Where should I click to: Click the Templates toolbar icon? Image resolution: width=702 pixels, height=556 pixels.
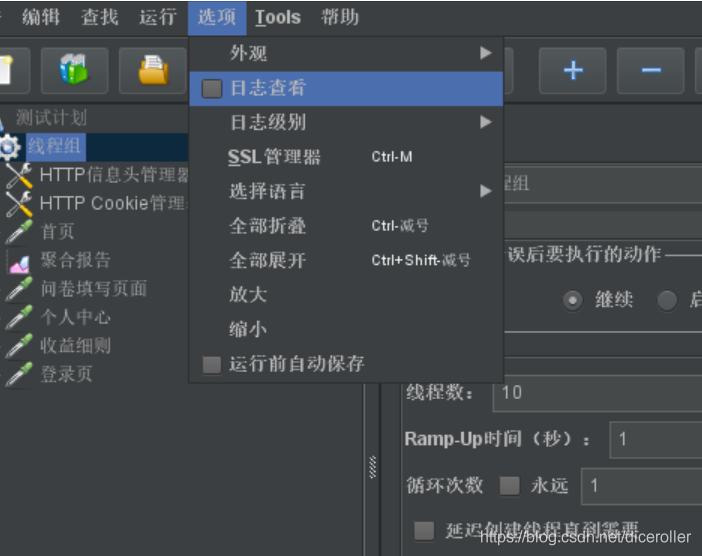[x=74, y=70]
